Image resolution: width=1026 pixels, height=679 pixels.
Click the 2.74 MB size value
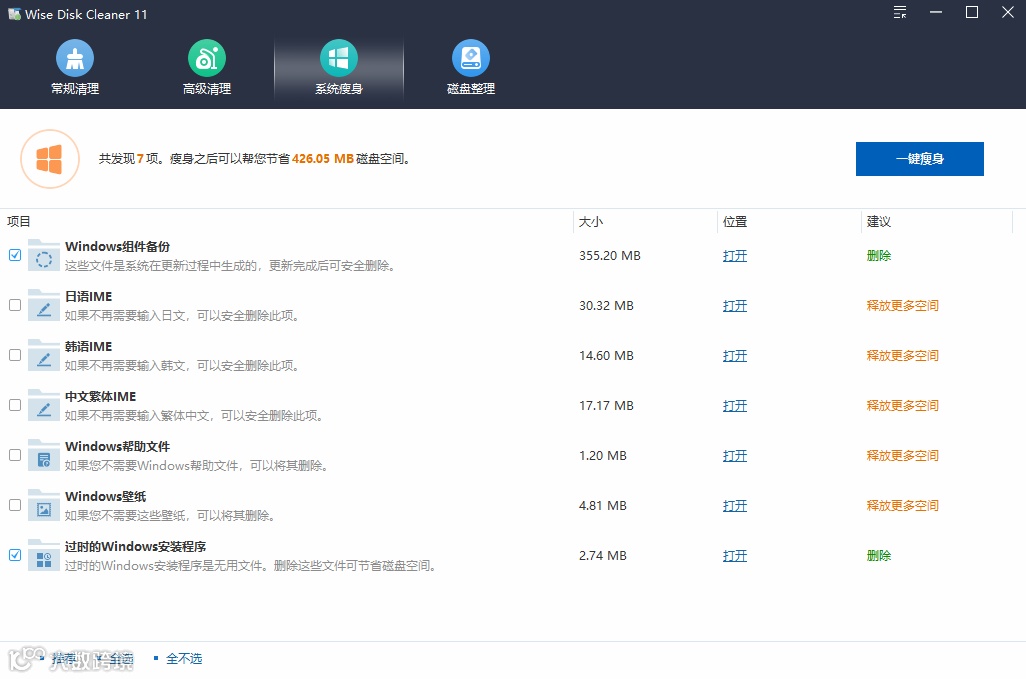coord(603,556)
